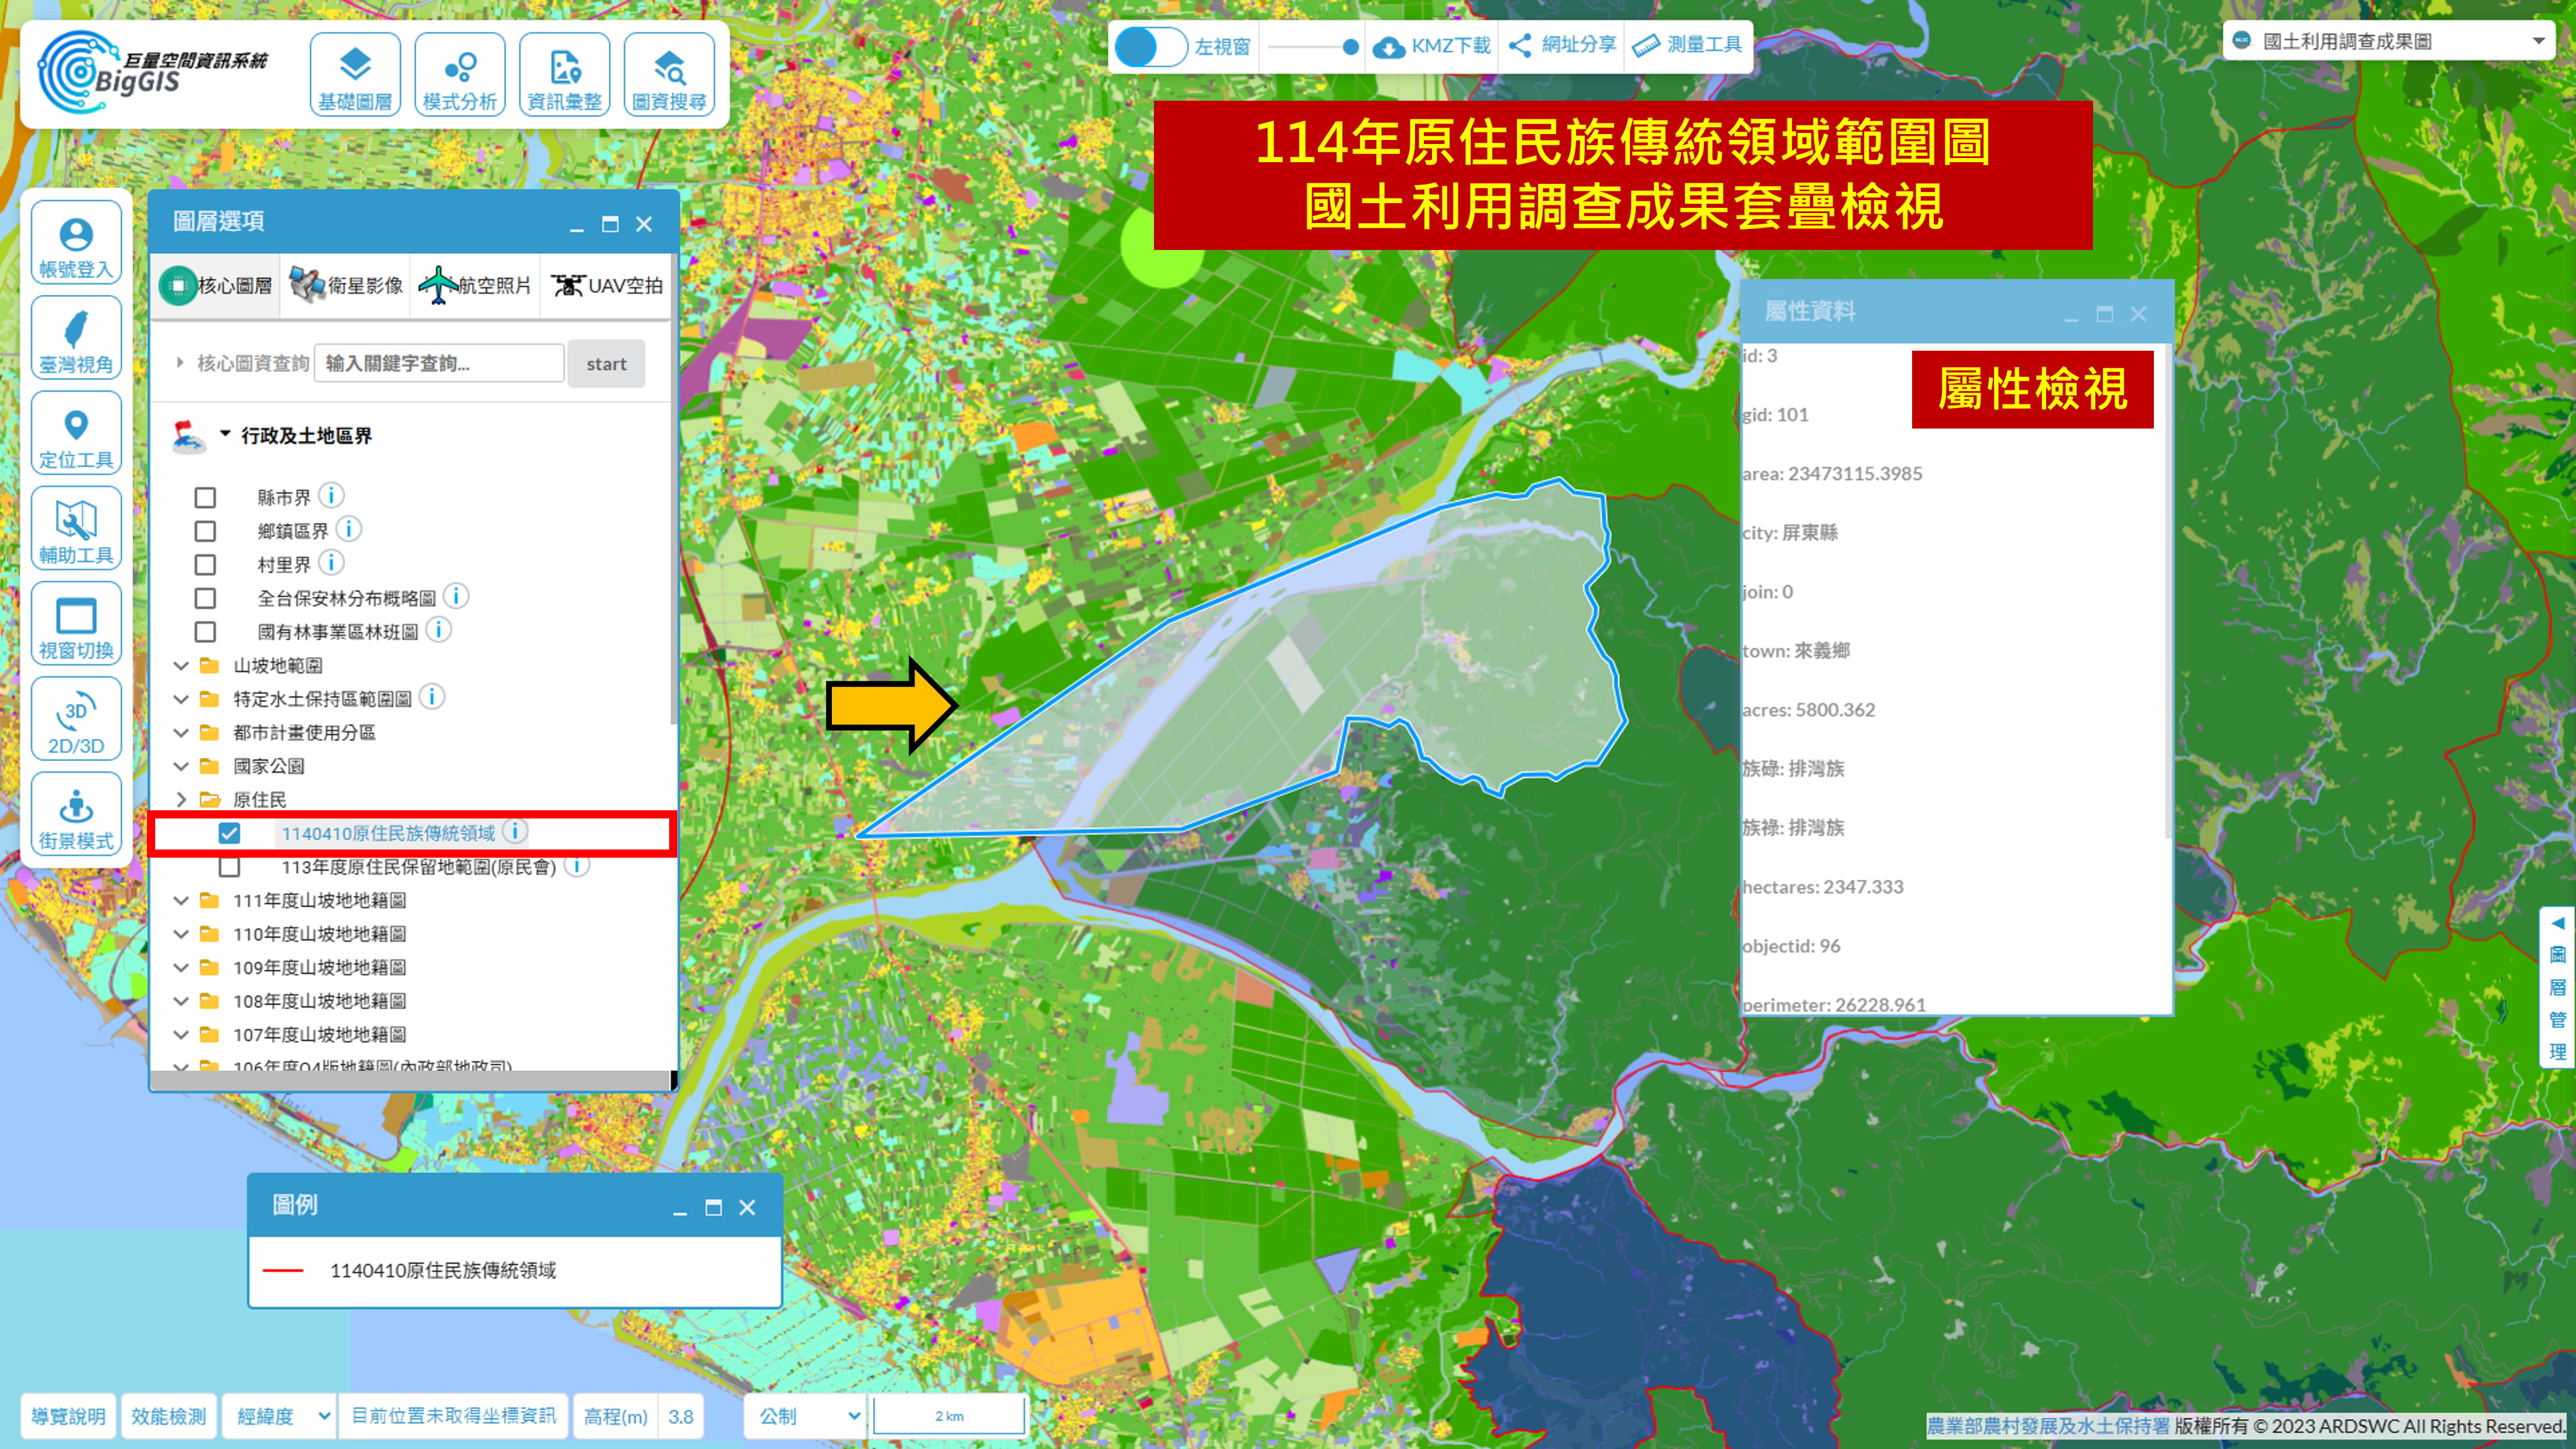Image resolution: width=2576 pixels, height=1449 pixels.
Task: Click the 屬性資料 panel scrollbar
Action: click(x=2168, y=590)
